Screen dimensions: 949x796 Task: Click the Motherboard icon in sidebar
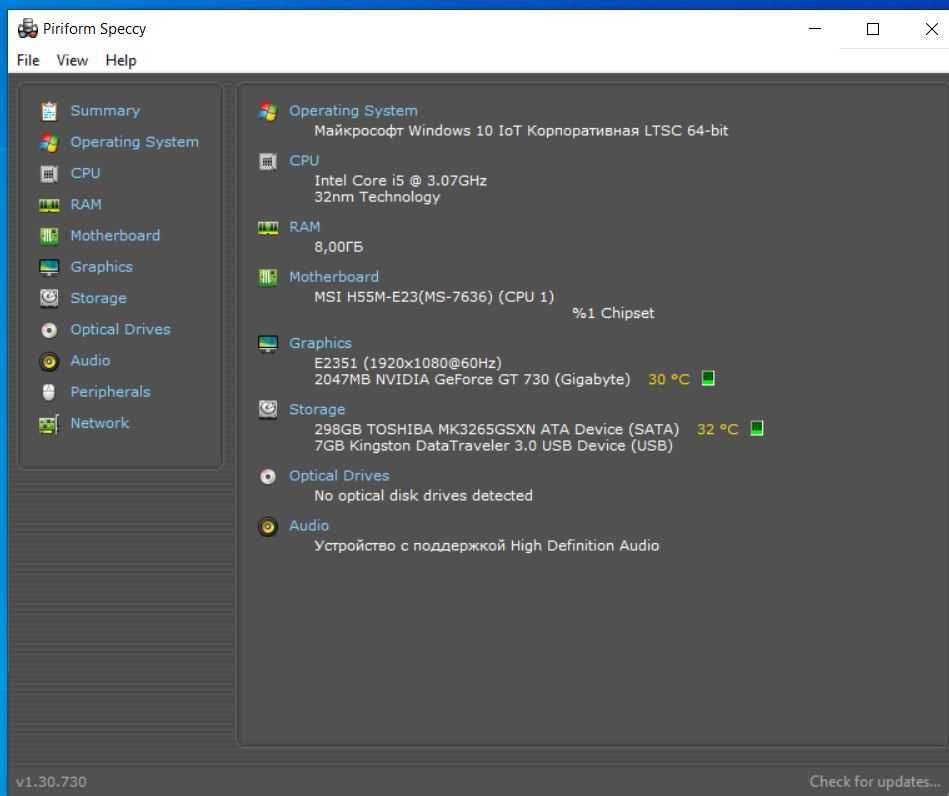pos(49,236)
